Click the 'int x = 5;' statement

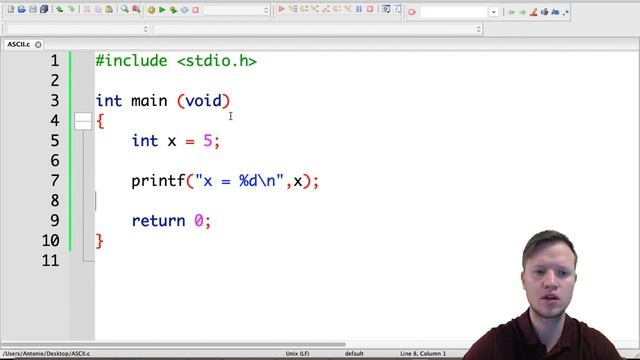point(176,141)
